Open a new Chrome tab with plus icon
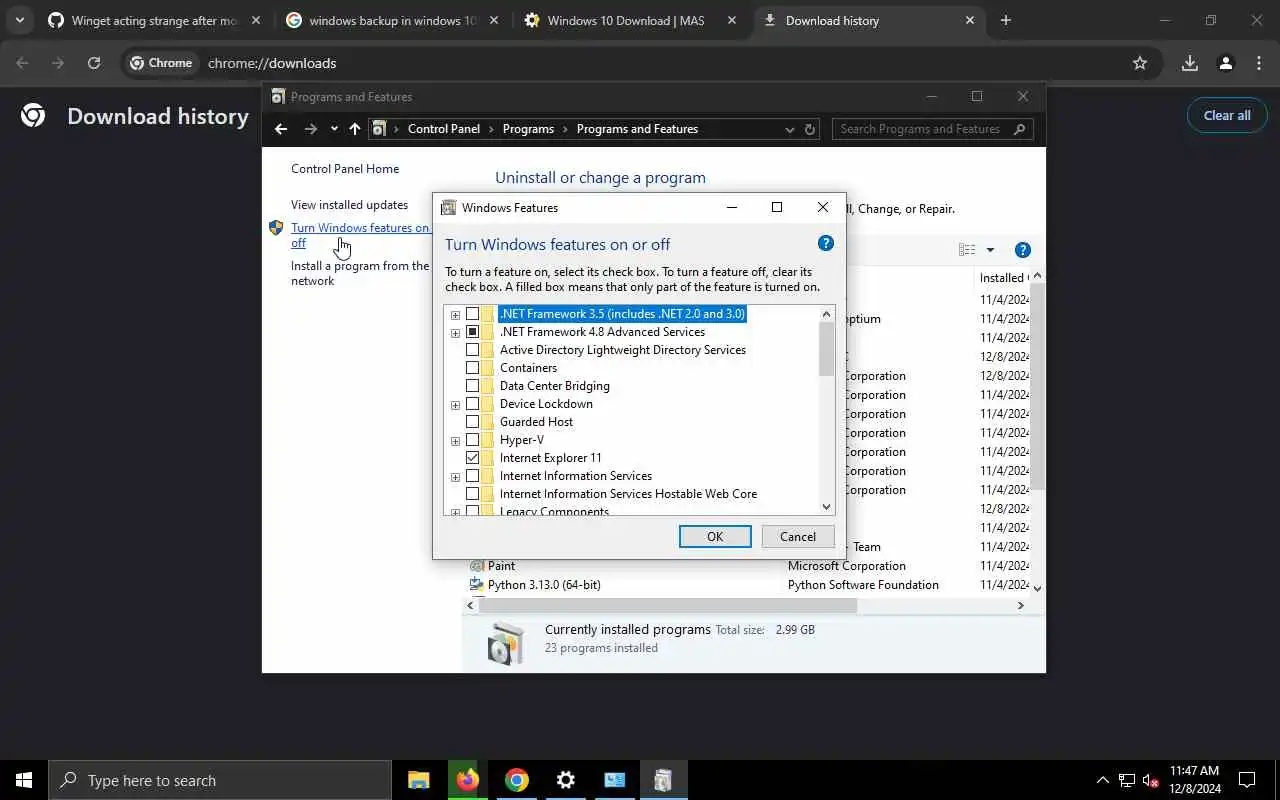The height and width of the screenshot is (800, 1280). click(1006, 20)
